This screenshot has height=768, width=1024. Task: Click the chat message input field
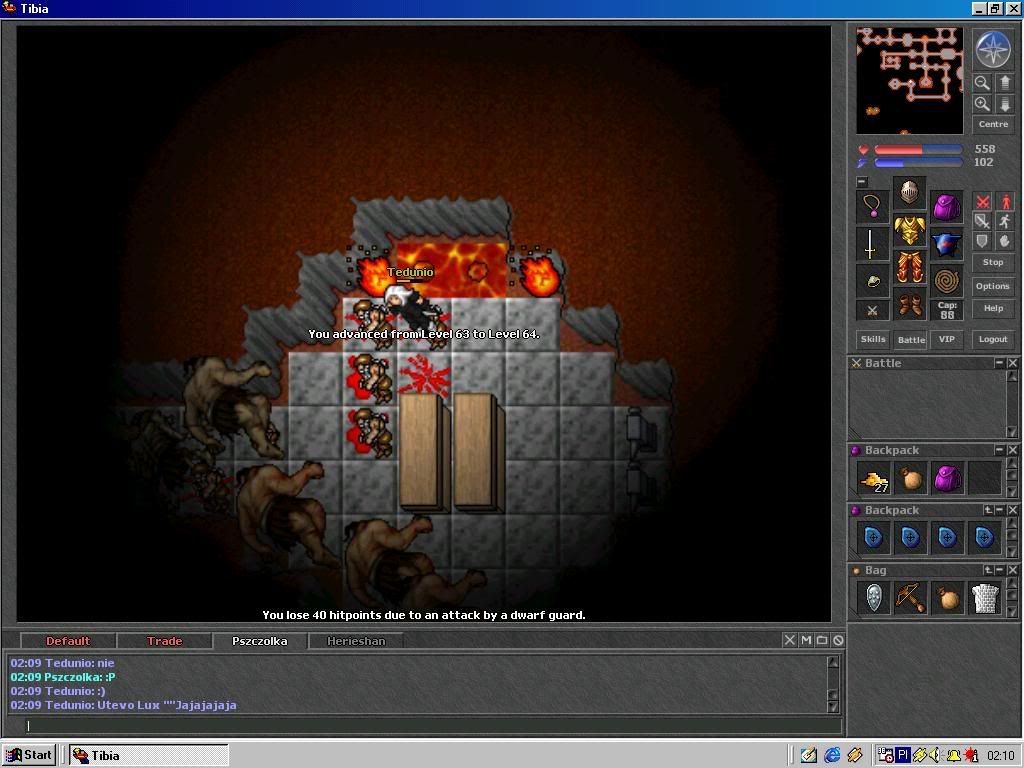coord(432,726)
